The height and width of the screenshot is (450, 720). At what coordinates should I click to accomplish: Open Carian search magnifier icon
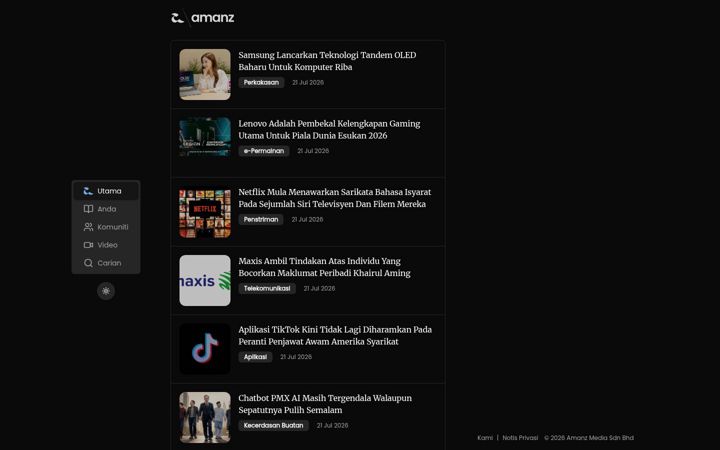click(88, 263)
